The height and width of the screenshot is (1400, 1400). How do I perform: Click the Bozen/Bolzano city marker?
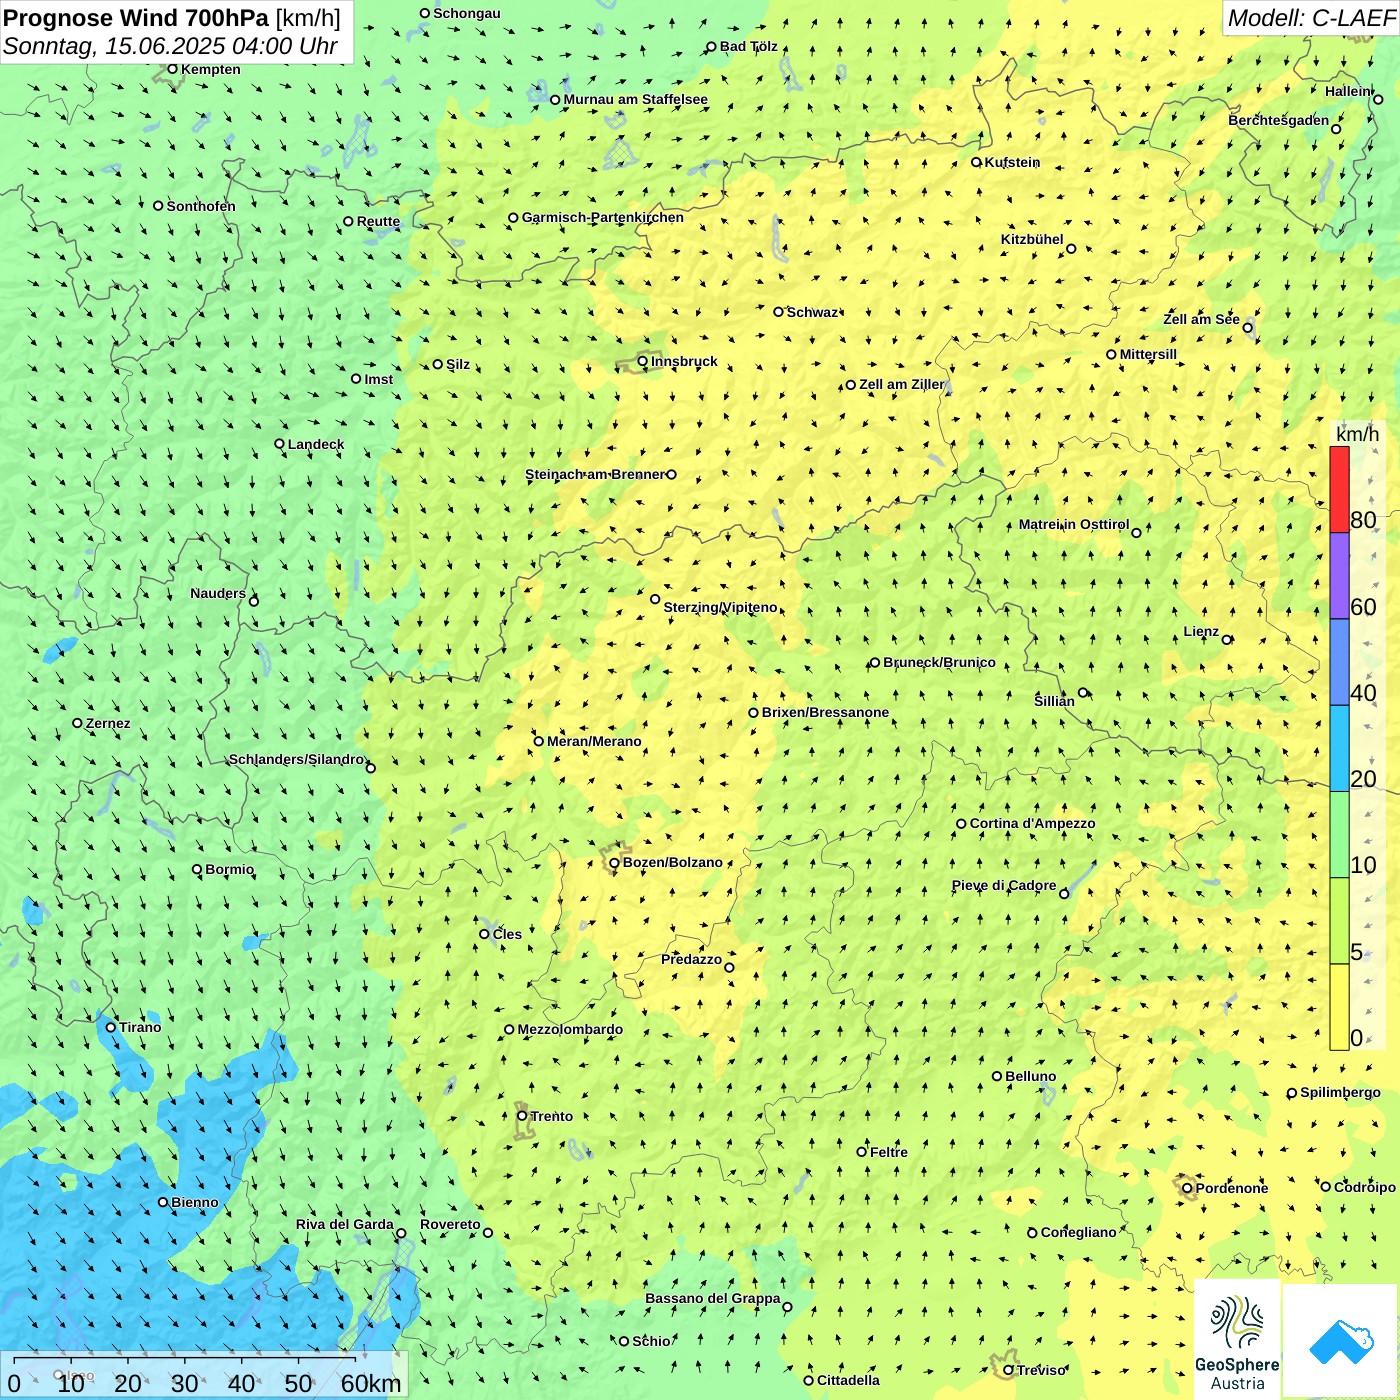[x=614, y=863]
